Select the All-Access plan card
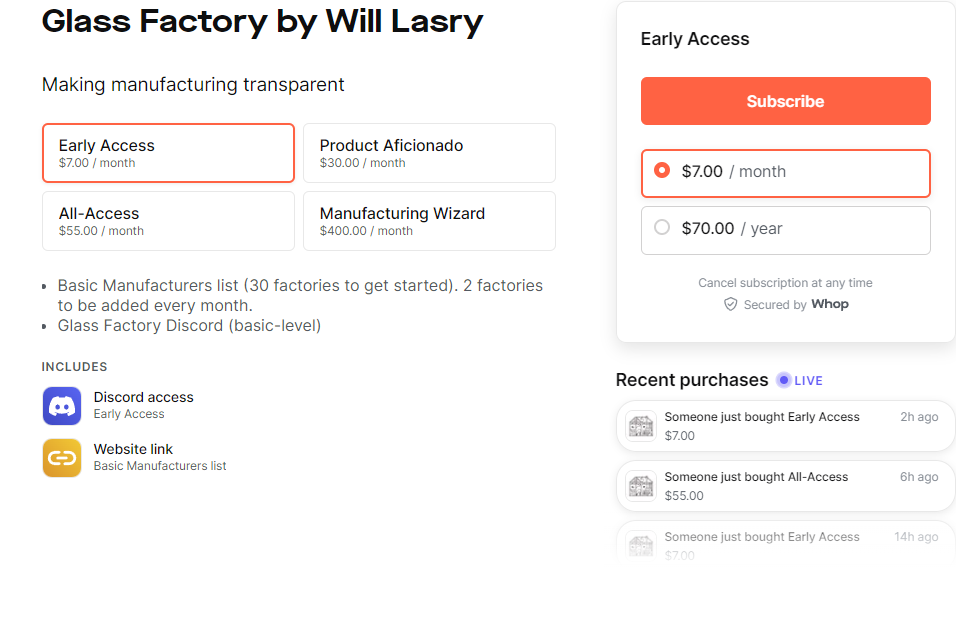Screen dimensions: 956x617 click(167, 220)
